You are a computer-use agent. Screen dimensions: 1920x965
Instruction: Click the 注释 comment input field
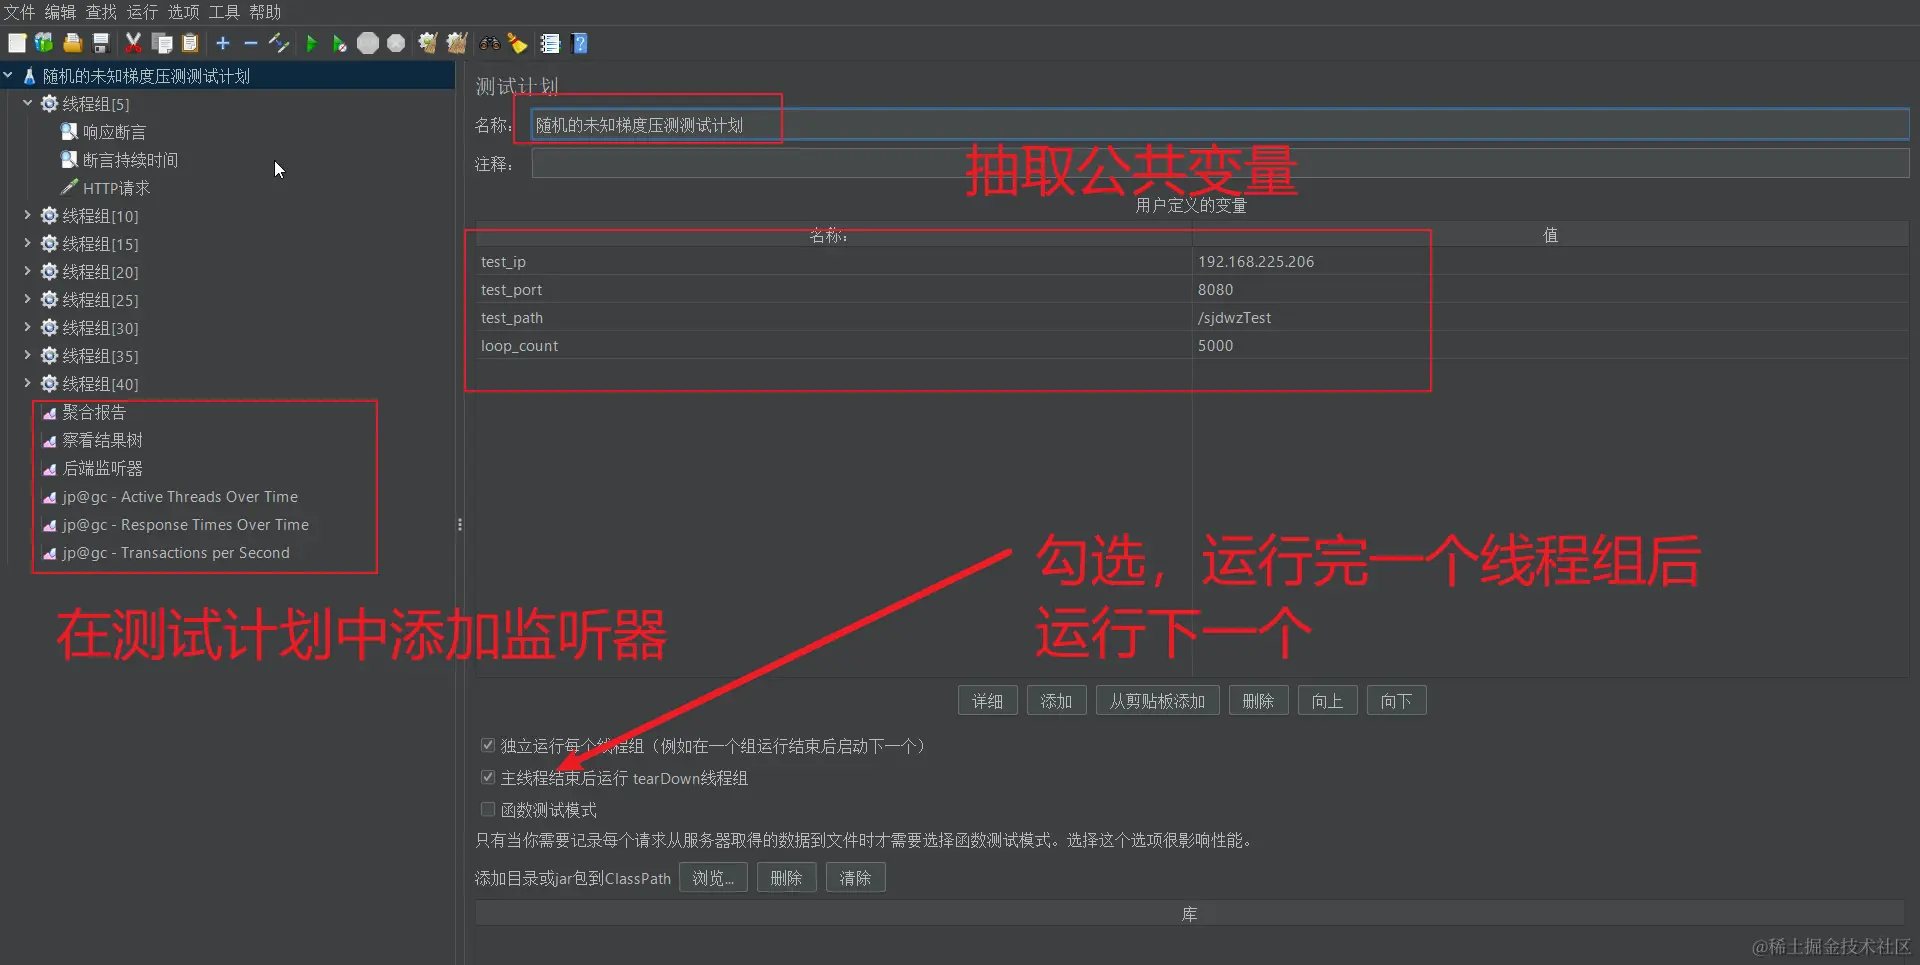1220,163
